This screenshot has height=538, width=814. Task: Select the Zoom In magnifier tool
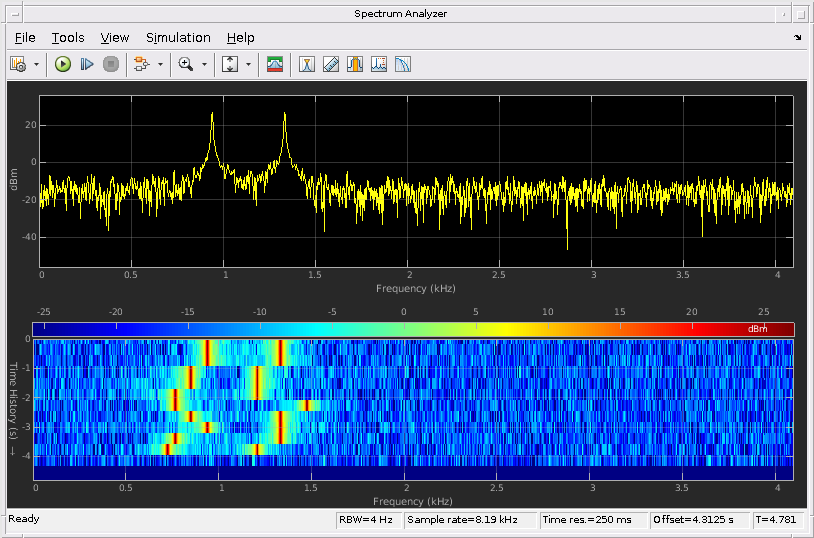pyautogui.click(x=185, y=64)
